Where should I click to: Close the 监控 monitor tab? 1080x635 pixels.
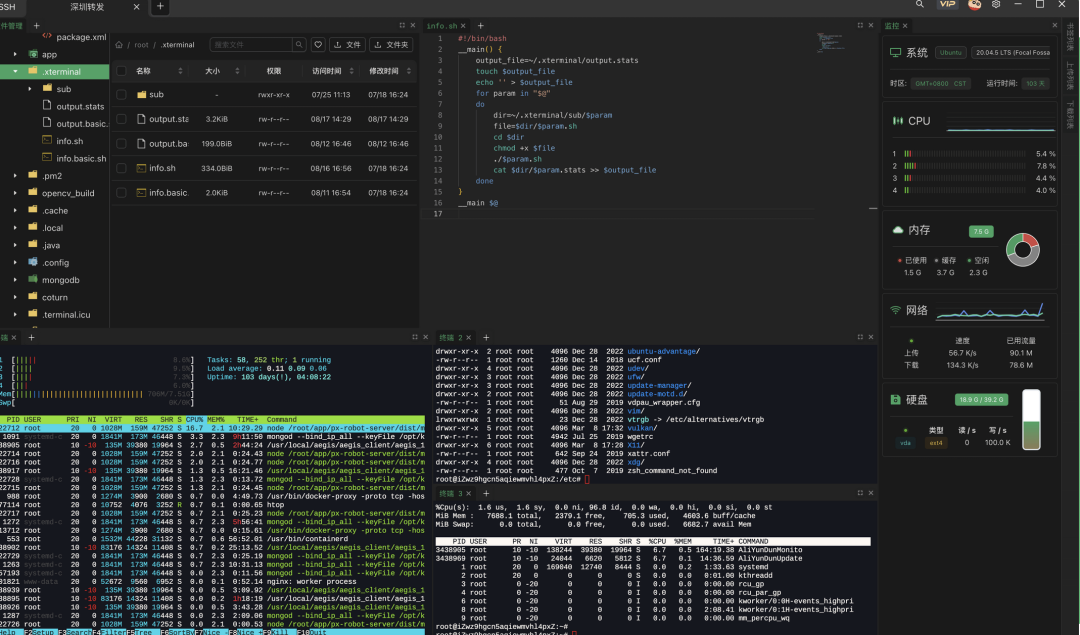[905, 26]
